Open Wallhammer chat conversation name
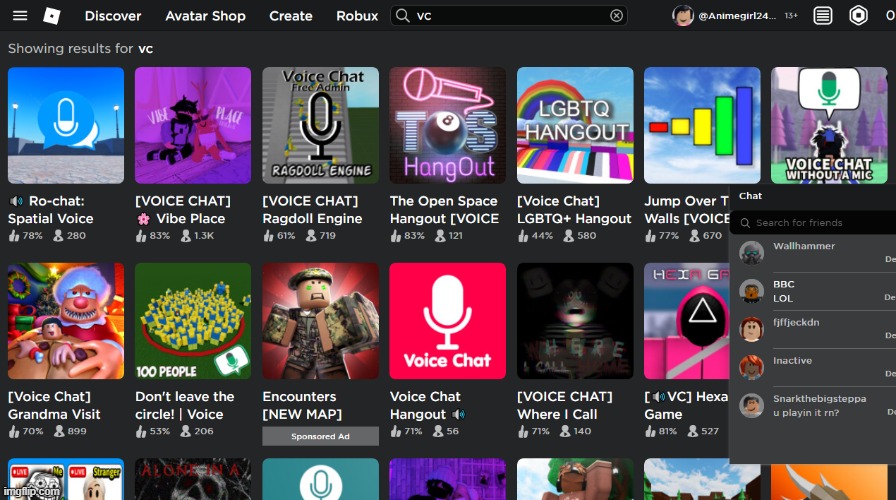 pos(804,246)
